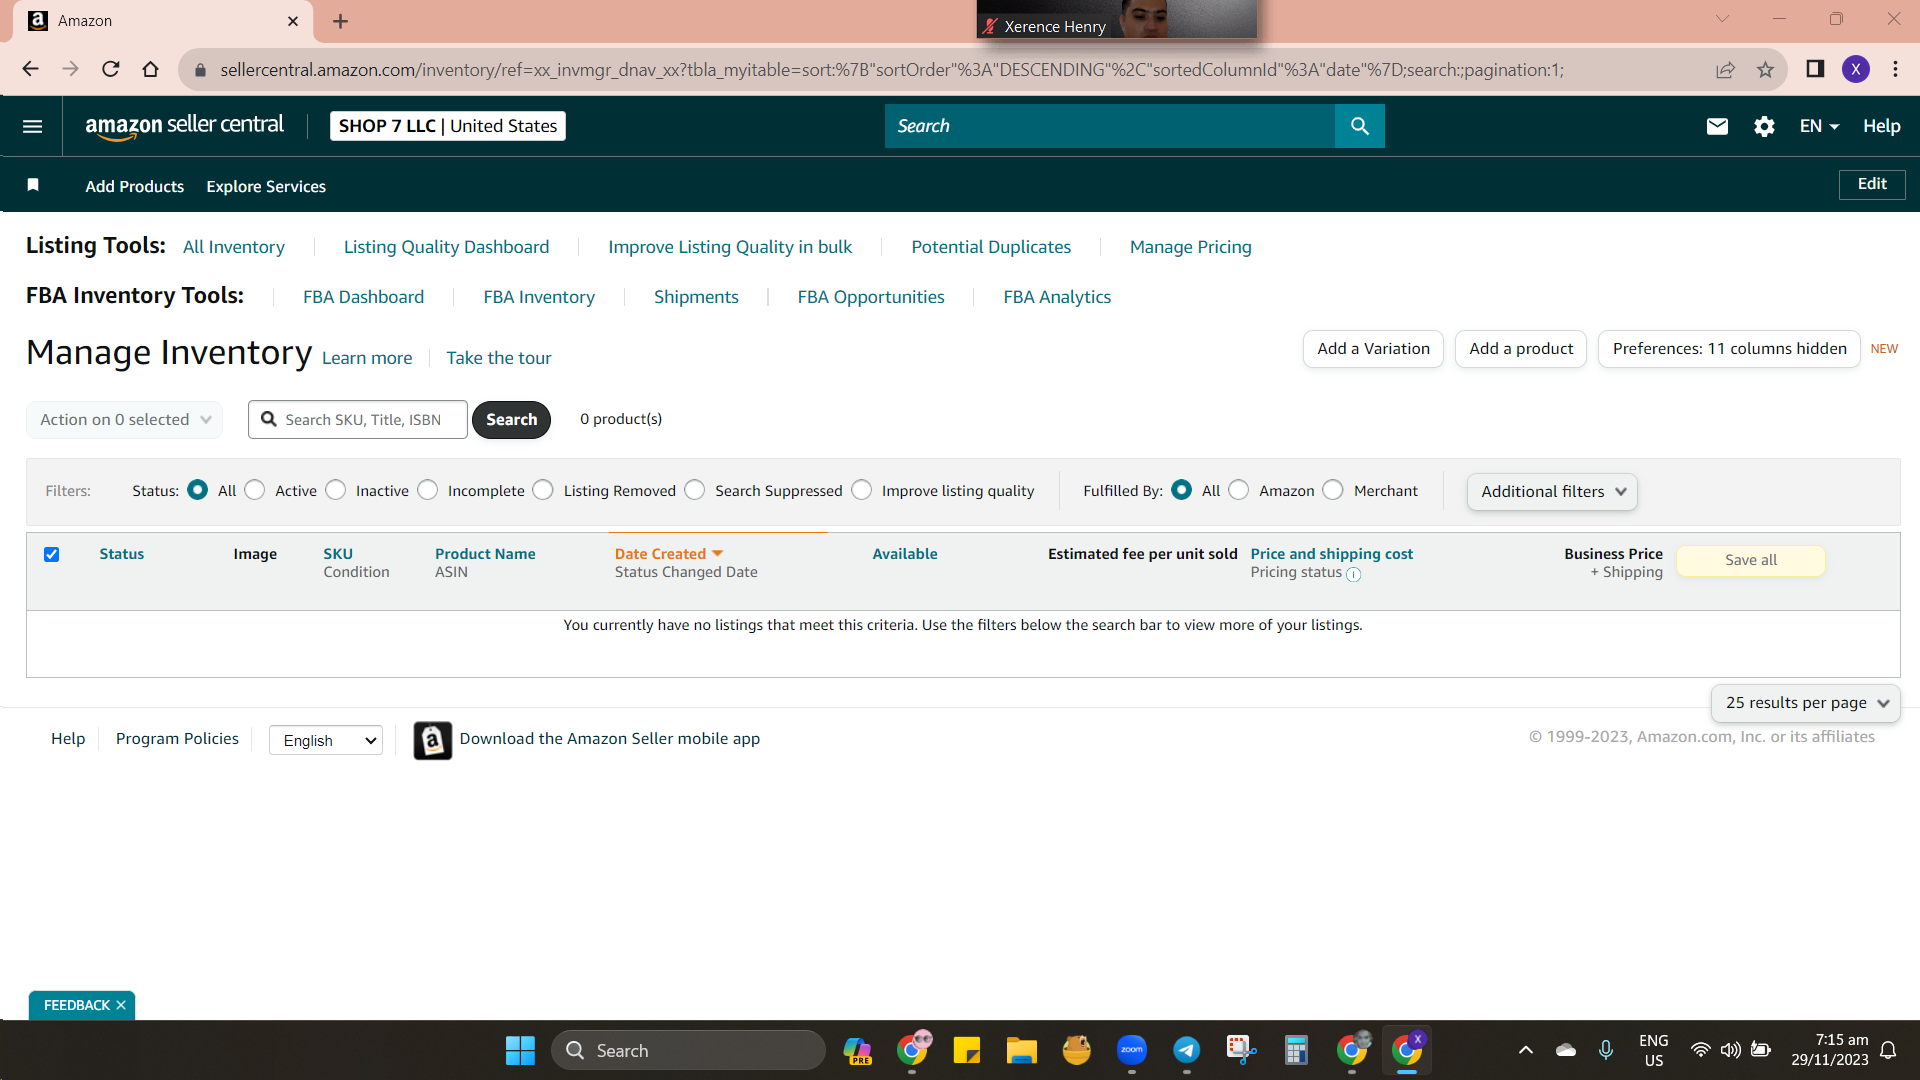
Task: Select the Search Suppressed status filter
Action: click(695, 490)
